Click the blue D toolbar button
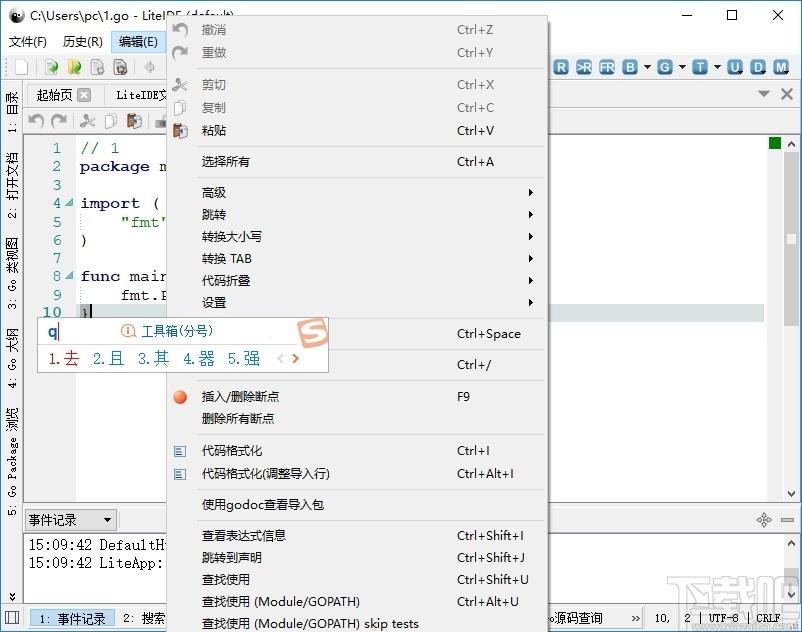802x632 pixels. pos(758,67)
